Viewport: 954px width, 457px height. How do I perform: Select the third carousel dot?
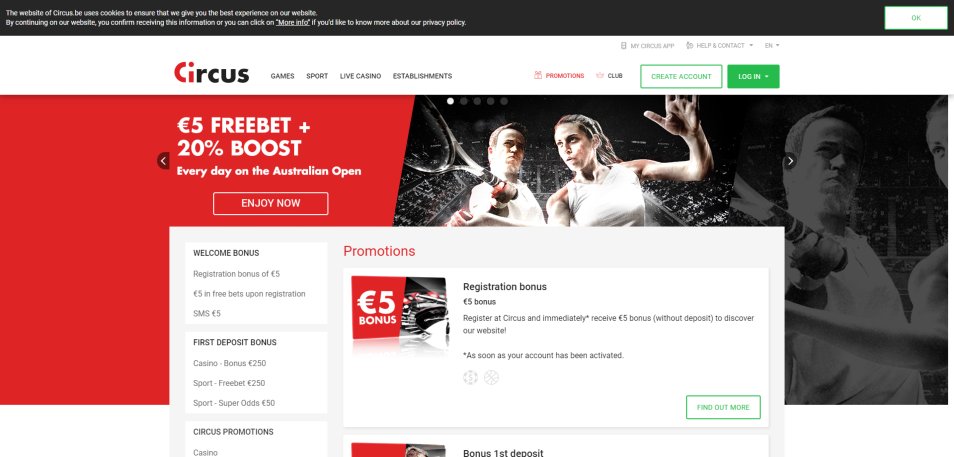point(477,101)
